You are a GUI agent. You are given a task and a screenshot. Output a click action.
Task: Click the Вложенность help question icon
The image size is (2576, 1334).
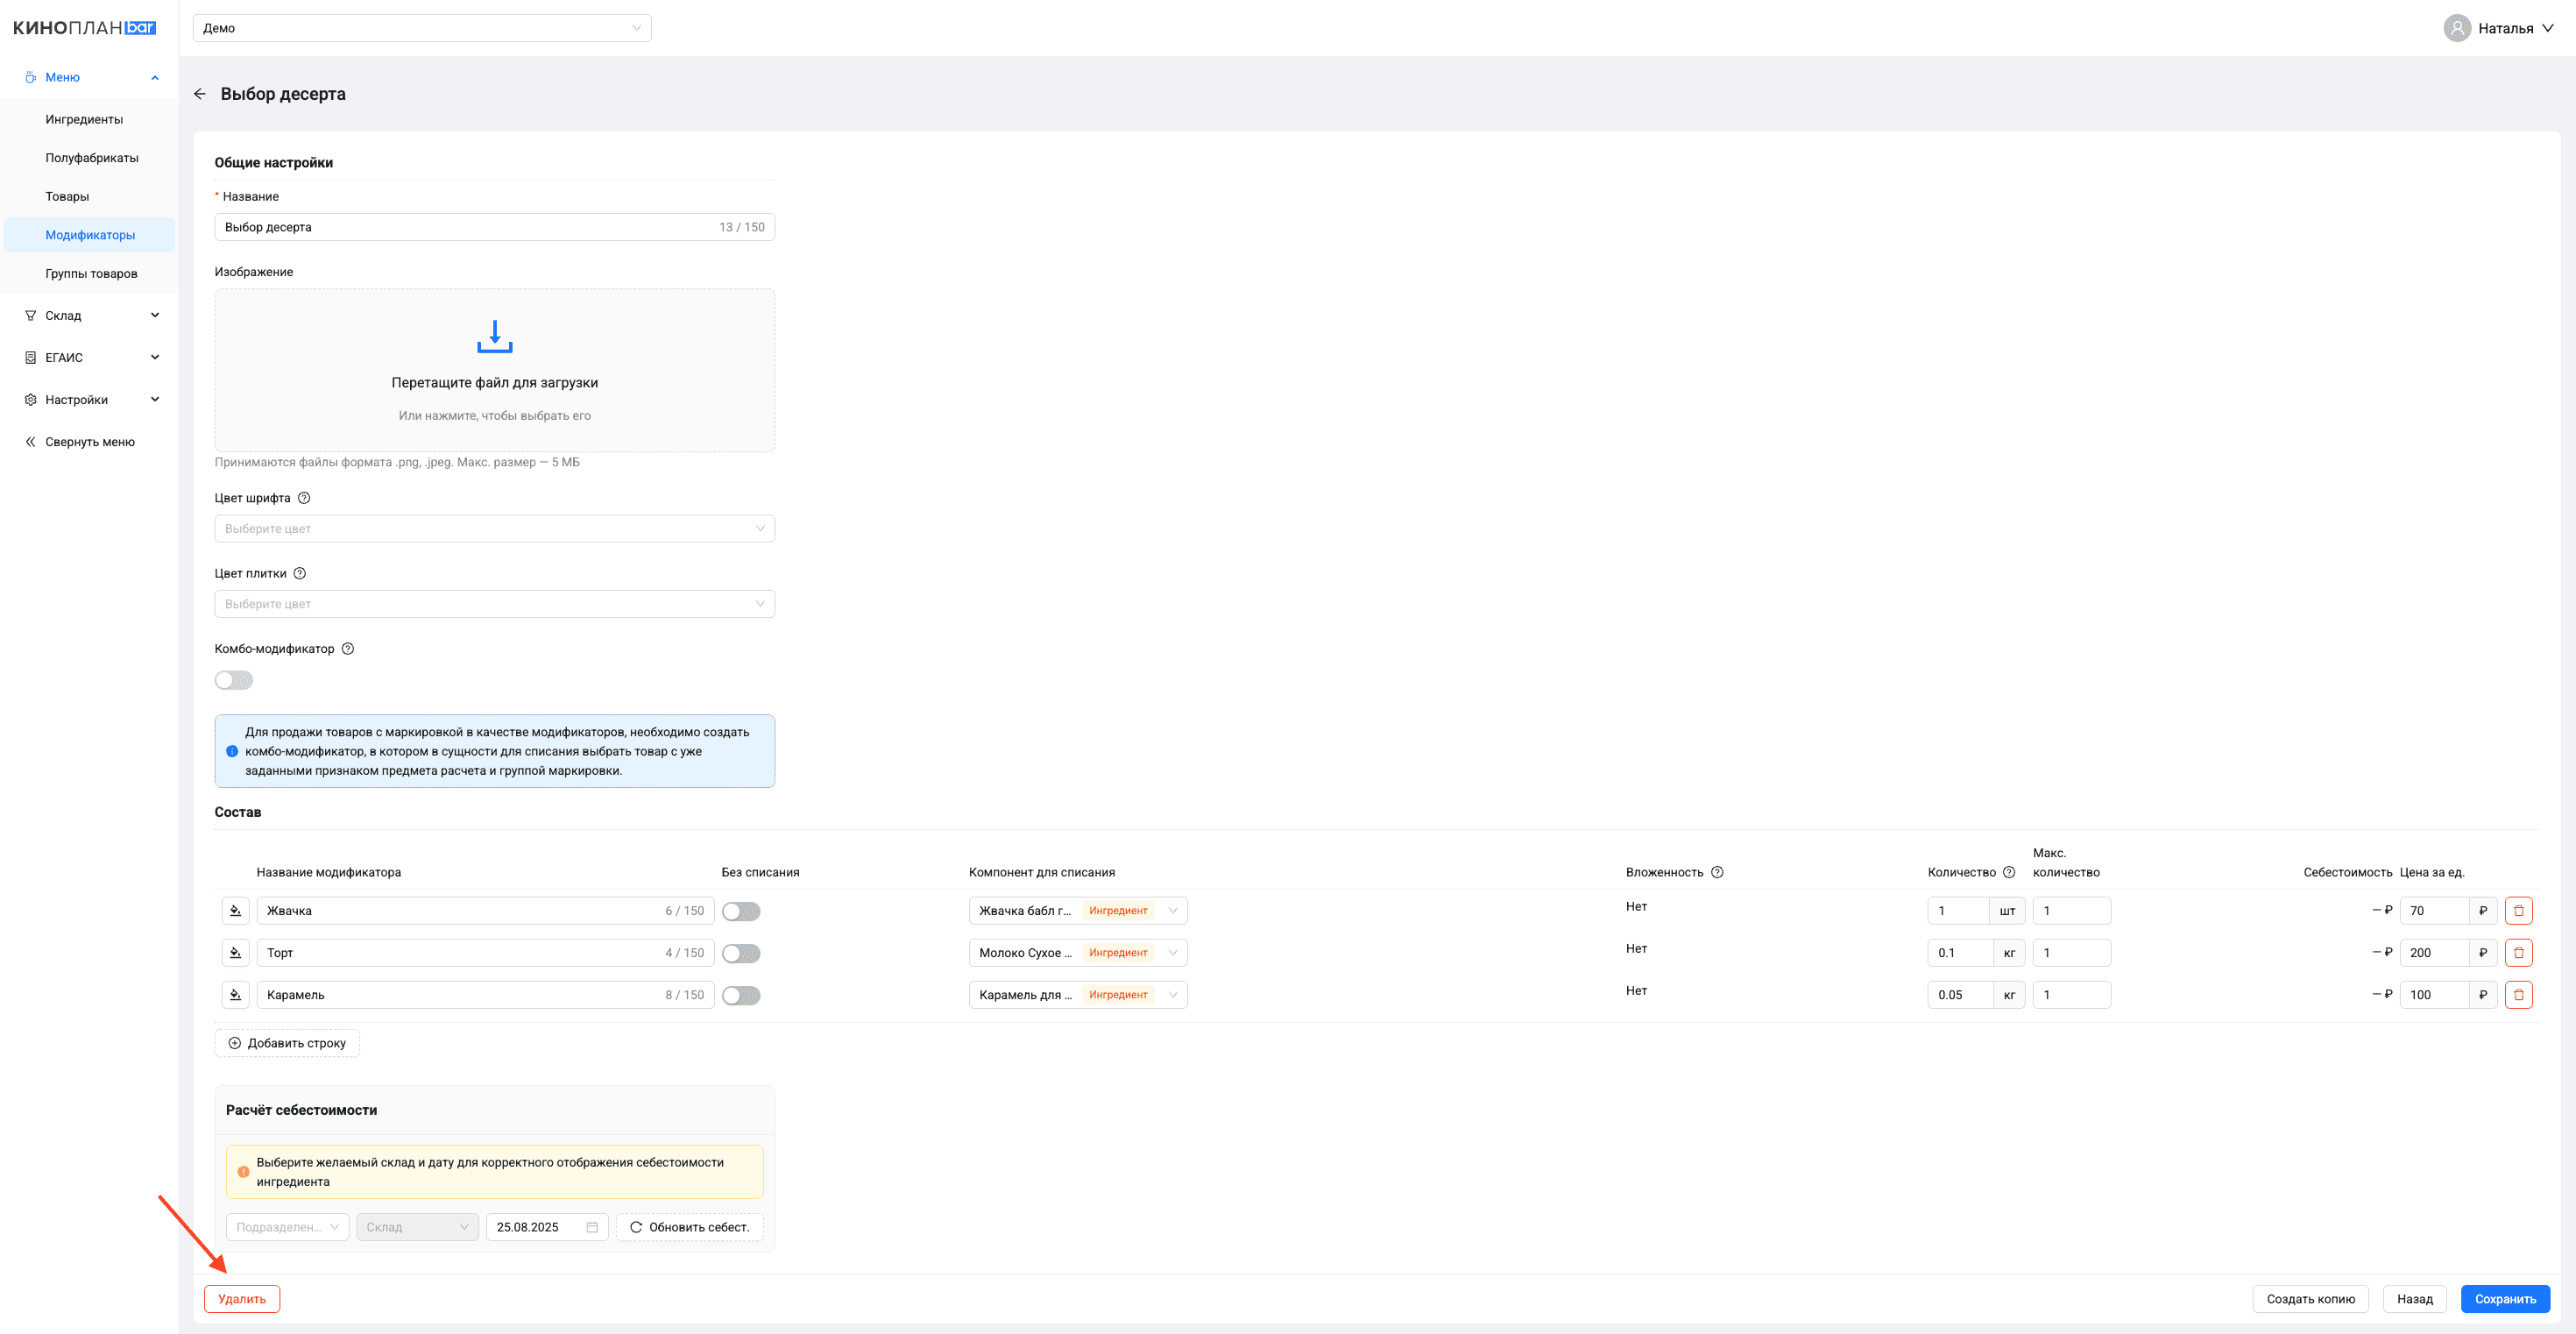1717,873
